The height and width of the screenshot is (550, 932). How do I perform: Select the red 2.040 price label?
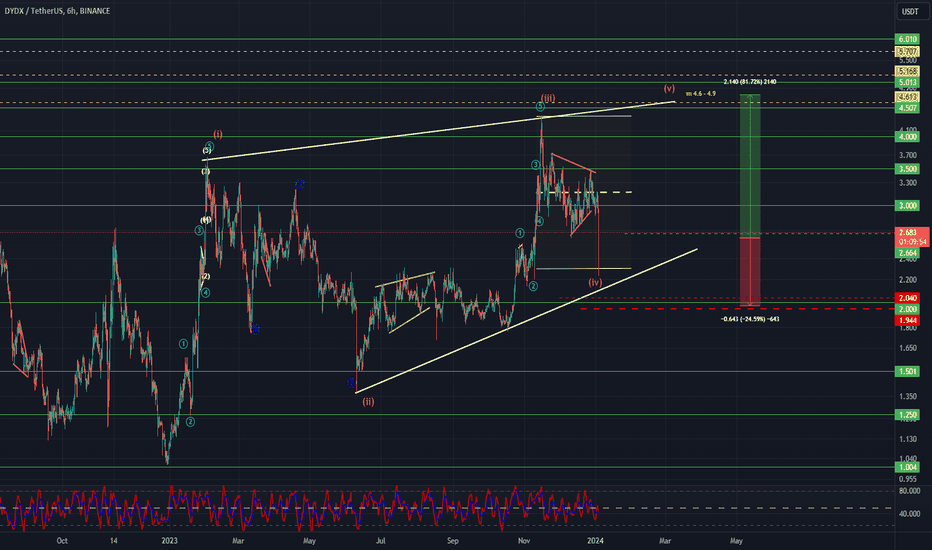click(908, 298)
